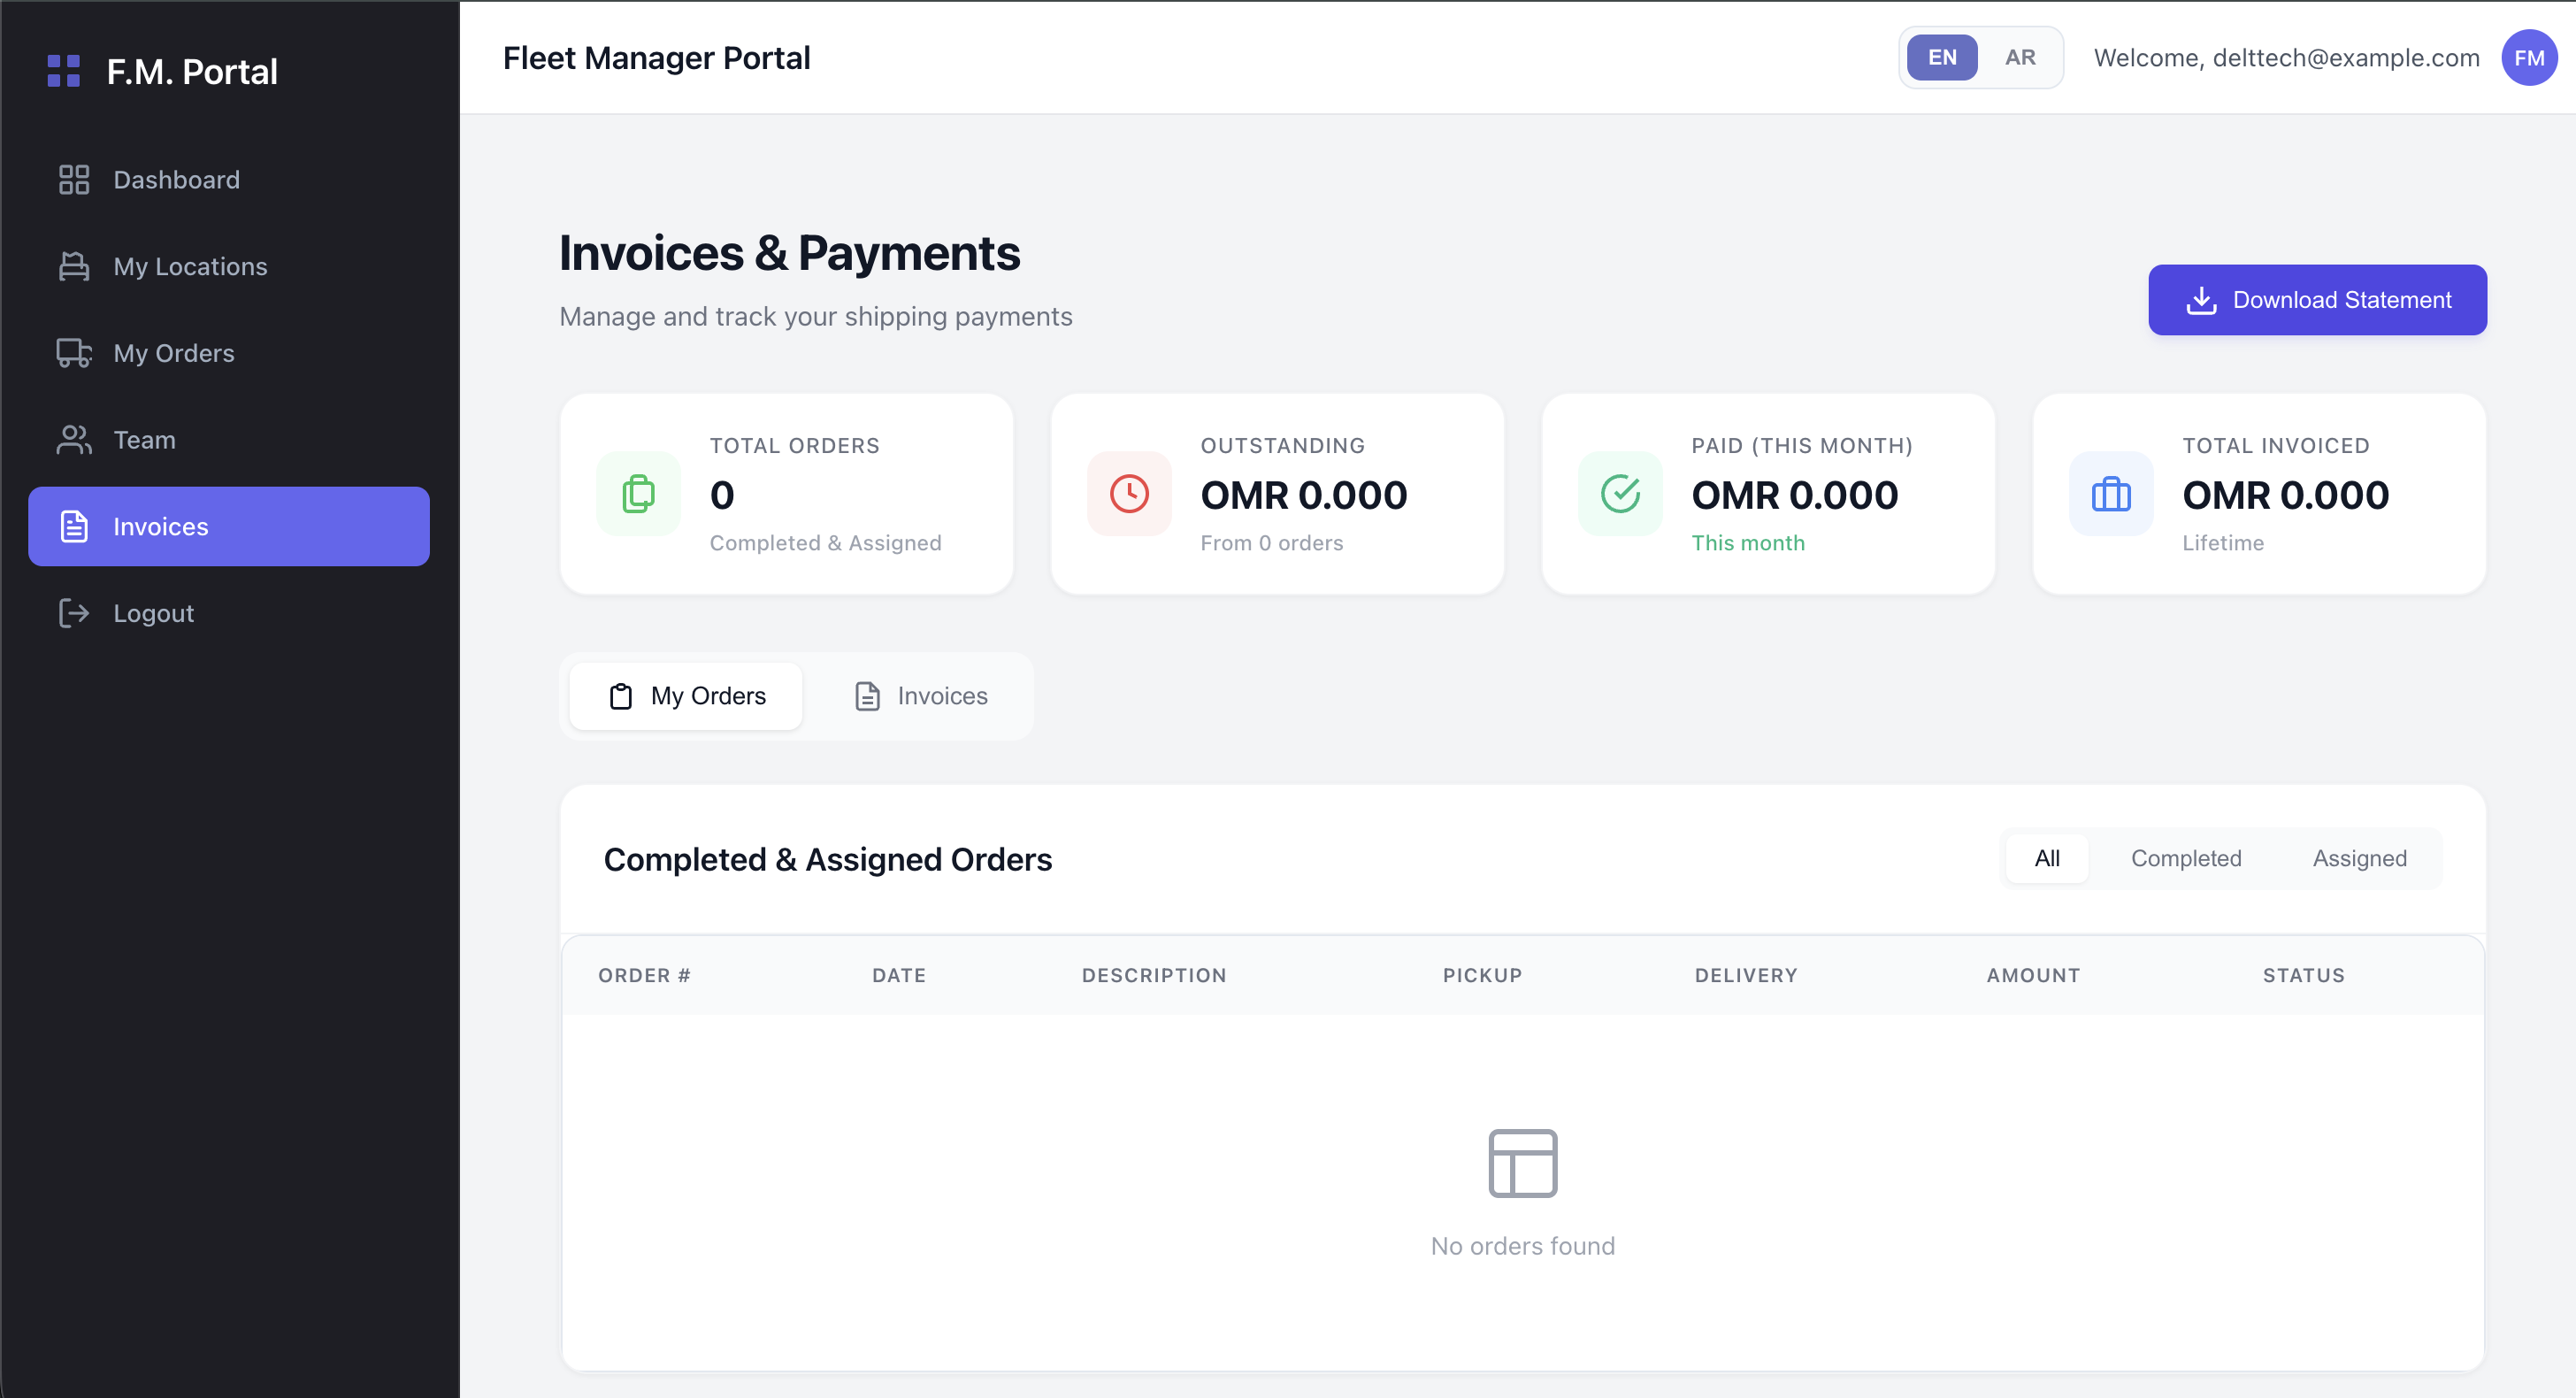Click the F.M. Portal brand title
Viewport: 2576px width, 1398px height.
coord(192,72)
